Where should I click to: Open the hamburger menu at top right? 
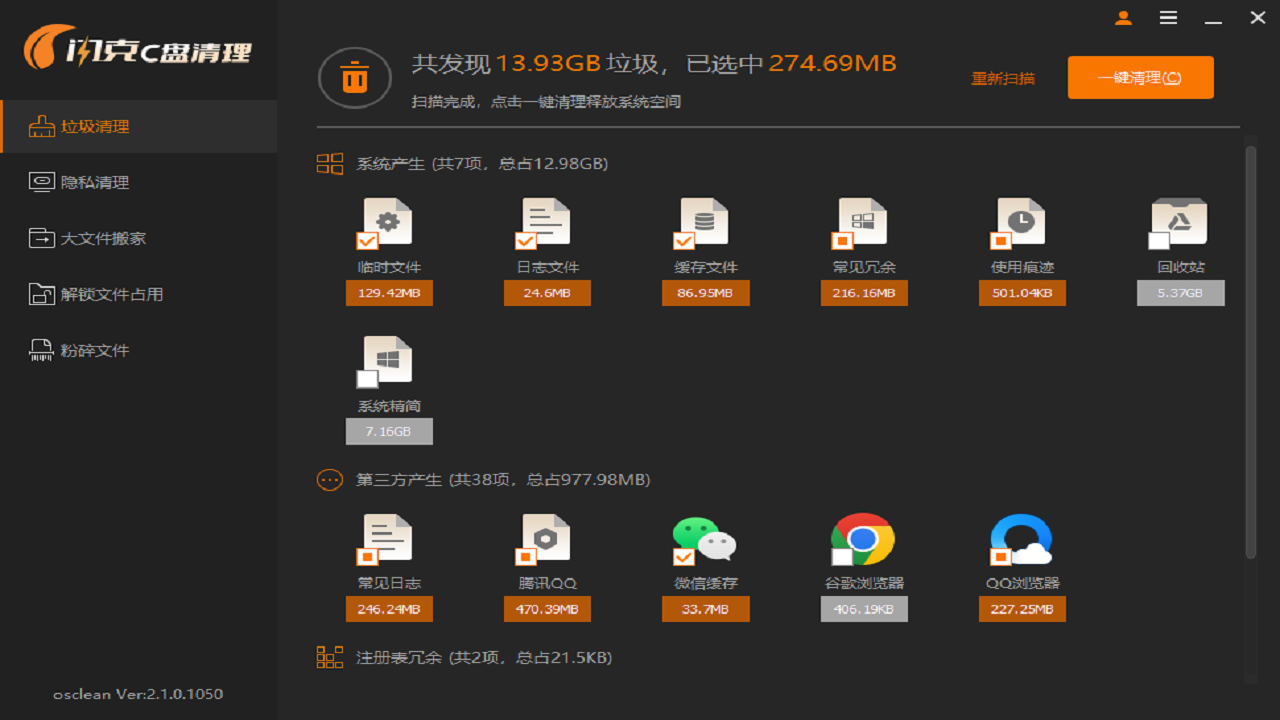[x=1168, y=18]
